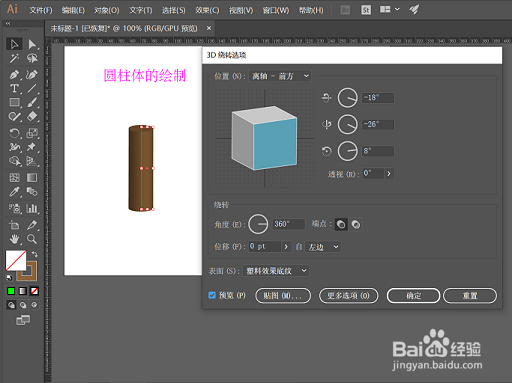Swap fill and stroke colors

coord(34,254)
